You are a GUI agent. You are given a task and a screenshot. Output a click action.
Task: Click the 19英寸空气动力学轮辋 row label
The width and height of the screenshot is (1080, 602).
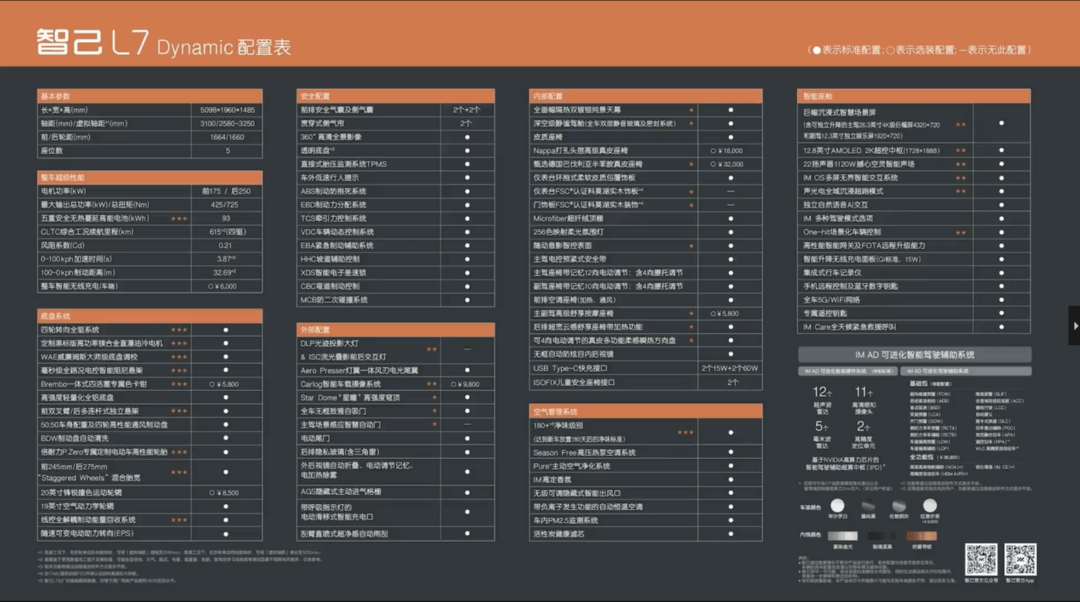77,506
